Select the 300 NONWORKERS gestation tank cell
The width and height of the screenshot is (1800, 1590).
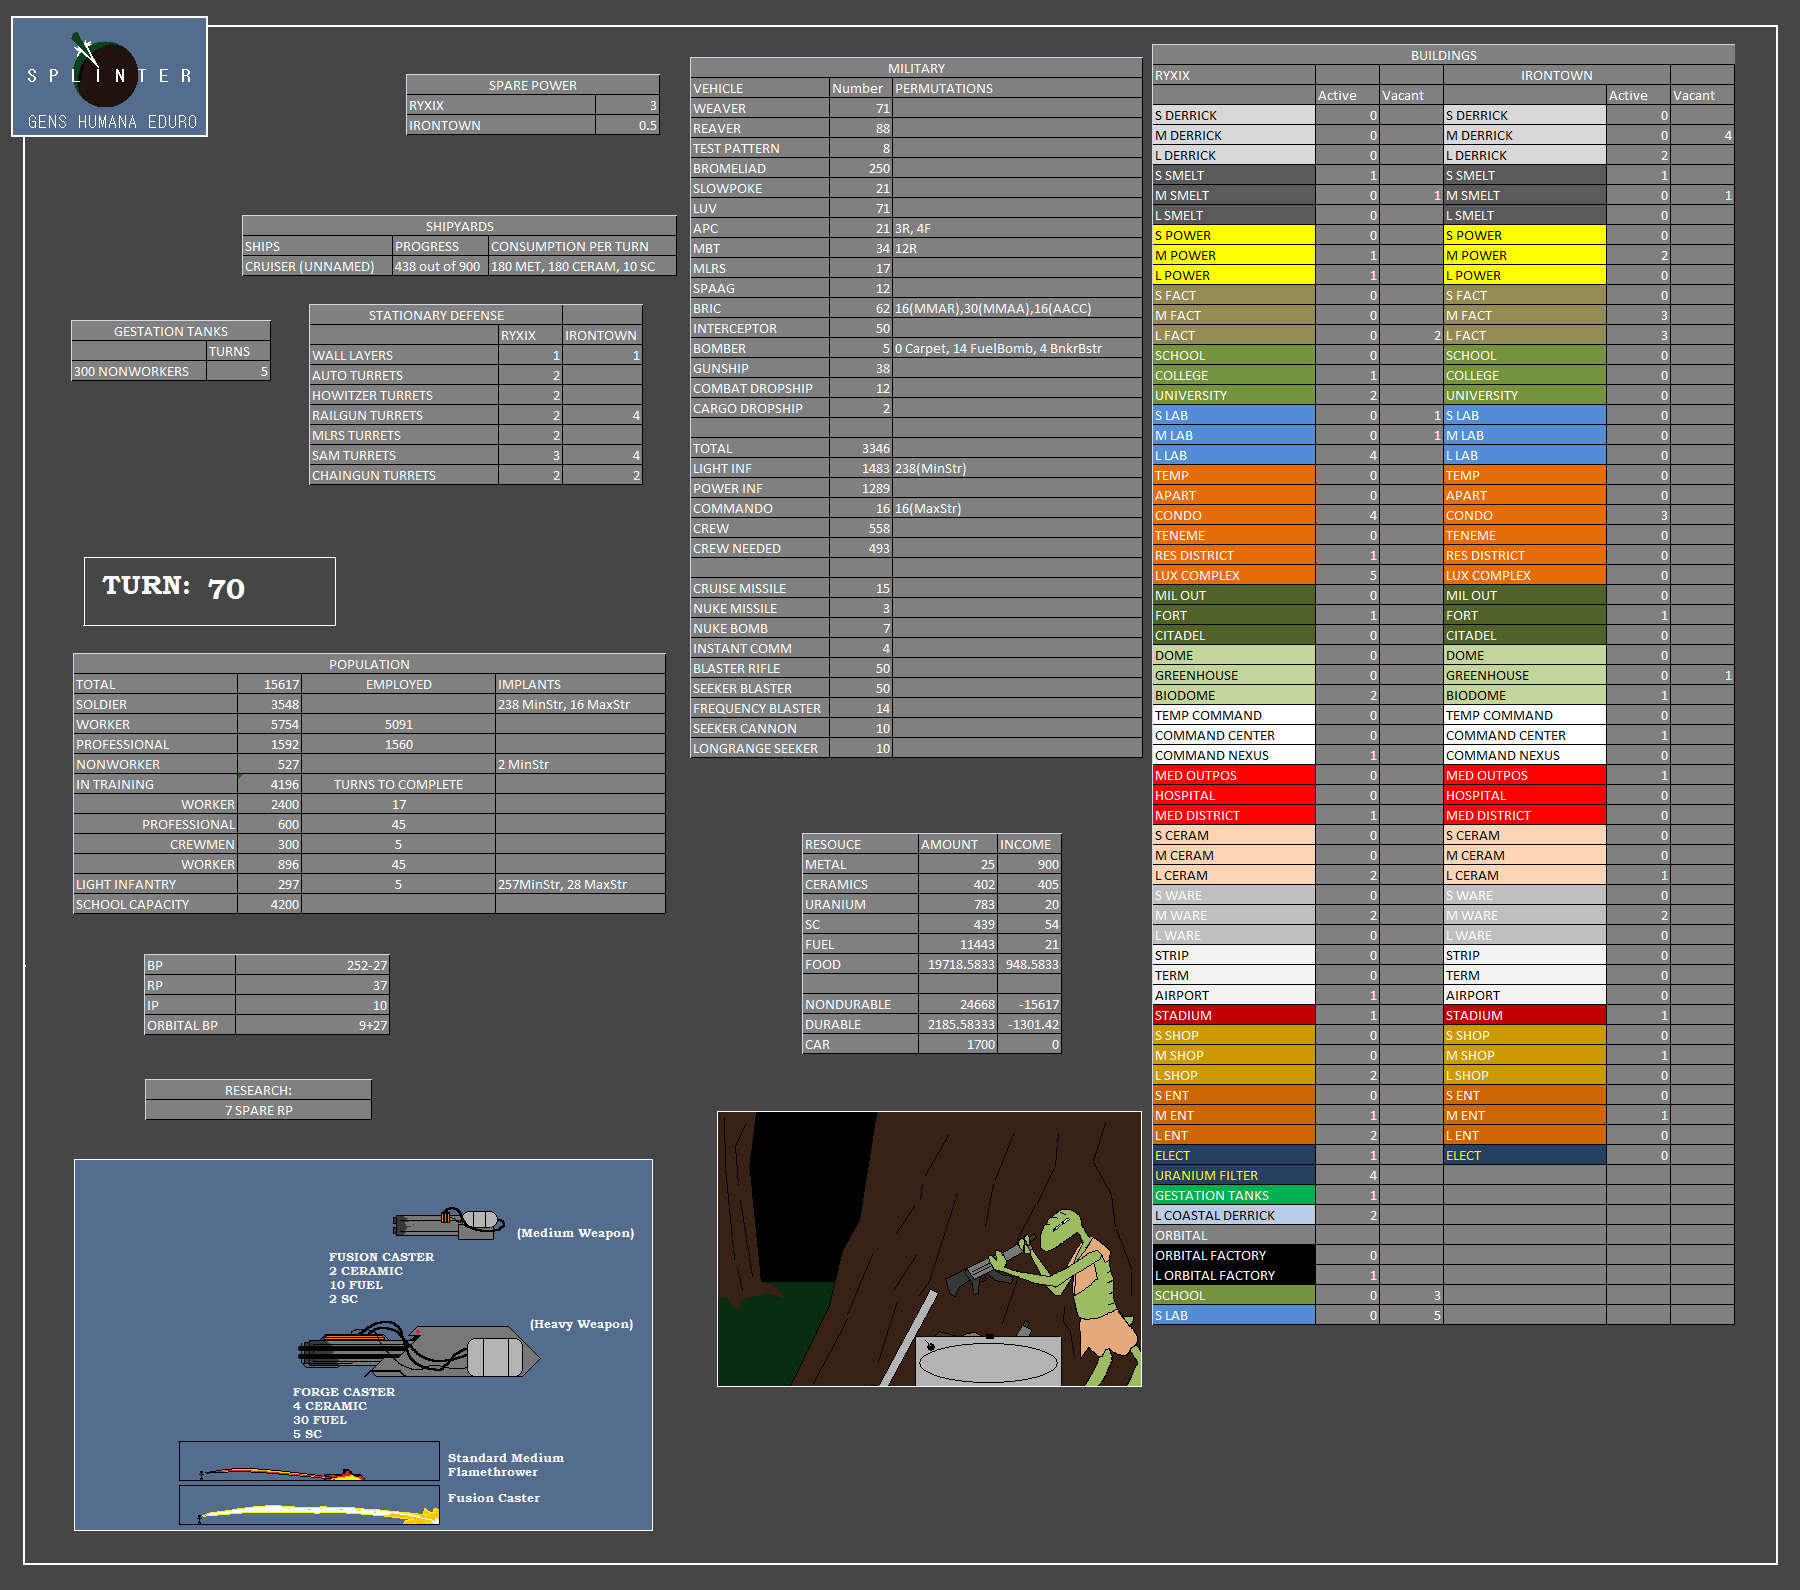click(x=139, y=371)
